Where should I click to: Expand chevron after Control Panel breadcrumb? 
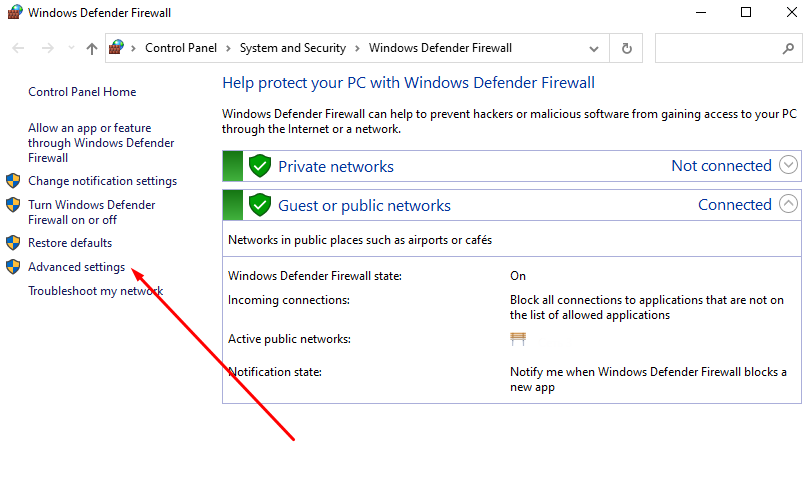click(228, 49)
